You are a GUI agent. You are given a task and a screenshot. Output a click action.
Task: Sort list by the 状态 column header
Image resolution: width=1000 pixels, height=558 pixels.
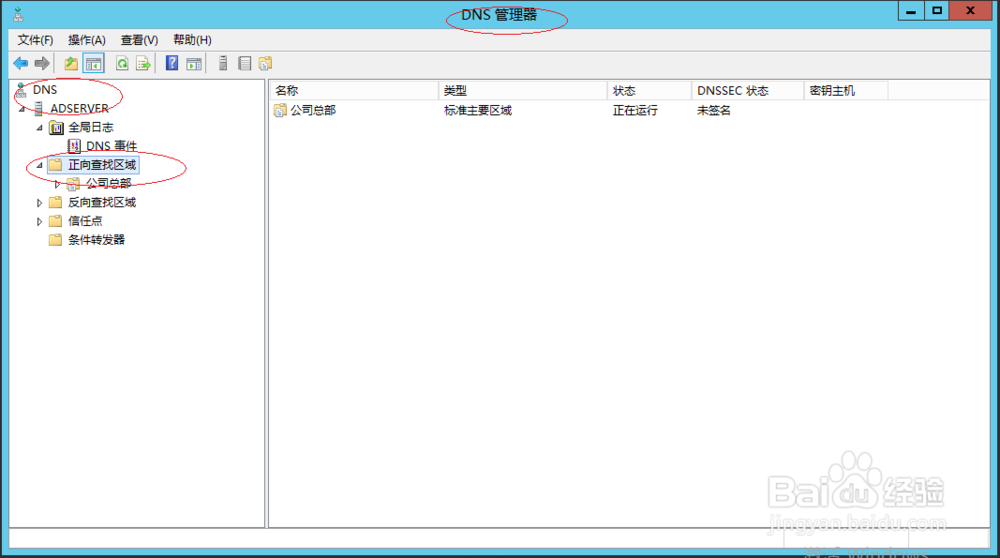pyautogui.click(x=649, y=91)
